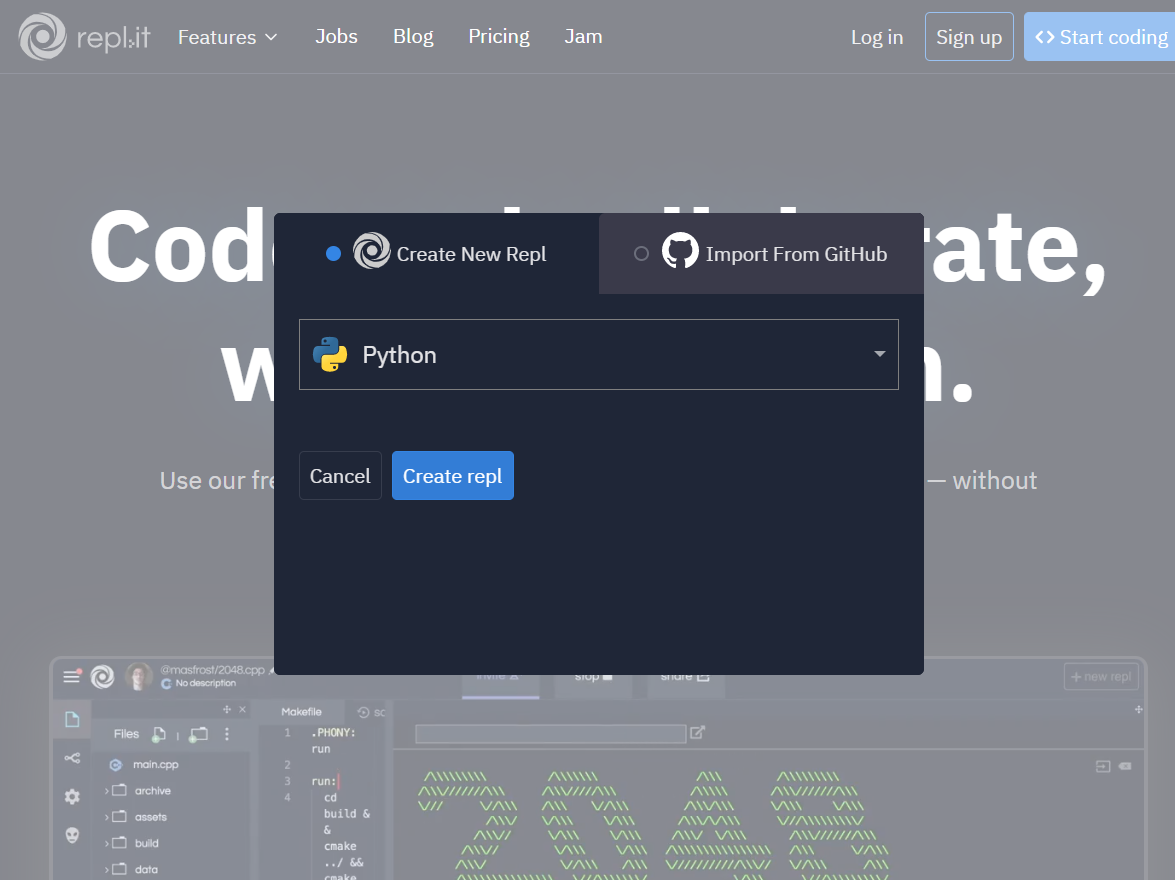Click the GitHub octocat icon in the dialog
The height and width of the screenshot is (880, 1175).
680,251
